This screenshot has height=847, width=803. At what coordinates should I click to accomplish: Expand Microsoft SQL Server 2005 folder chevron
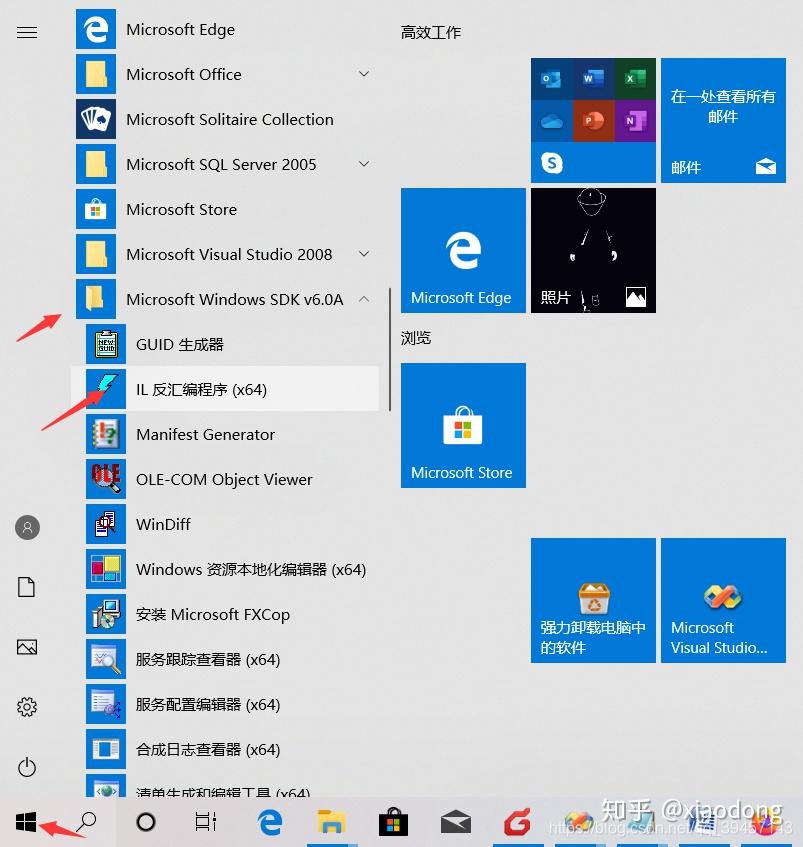(x=365, y=164)
